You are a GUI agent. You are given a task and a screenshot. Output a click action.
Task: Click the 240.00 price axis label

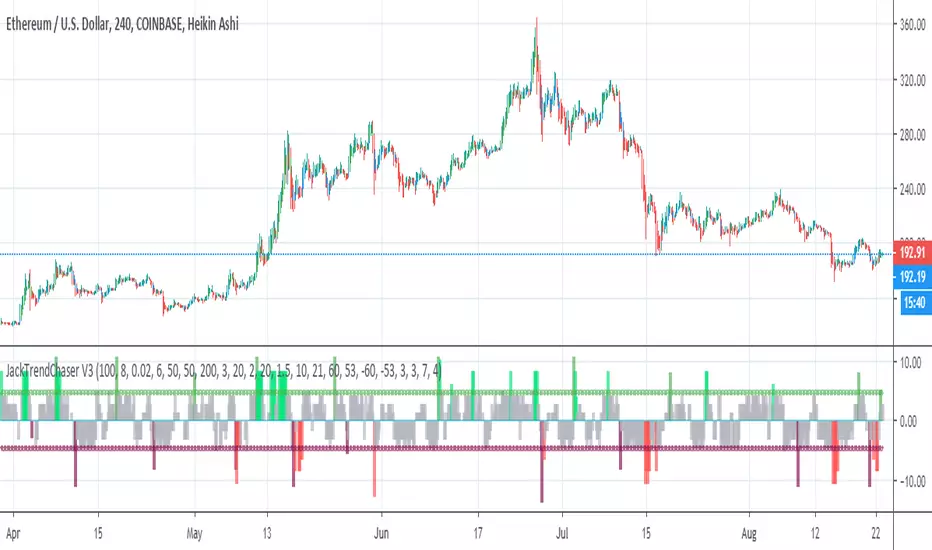pyautogui.click(x=912, y=189)
